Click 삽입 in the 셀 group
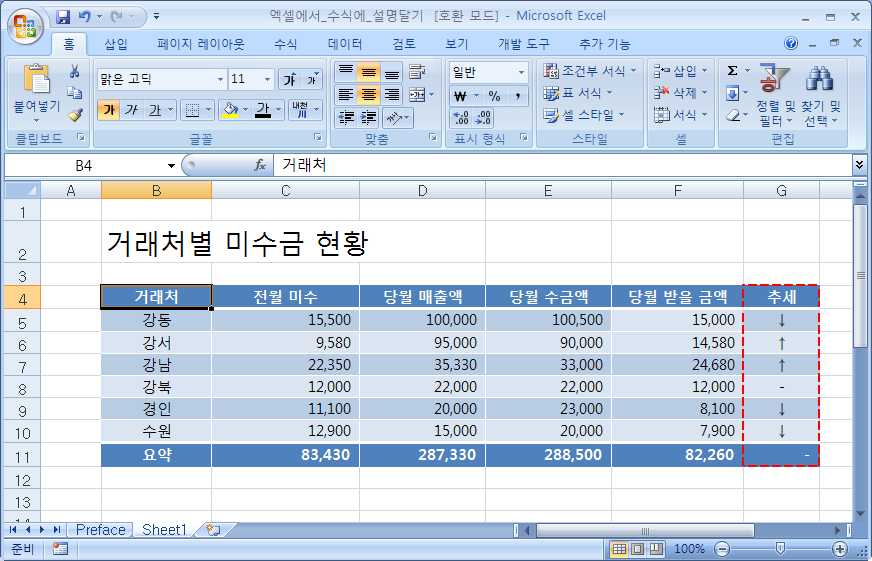 (x=681, y=71)
